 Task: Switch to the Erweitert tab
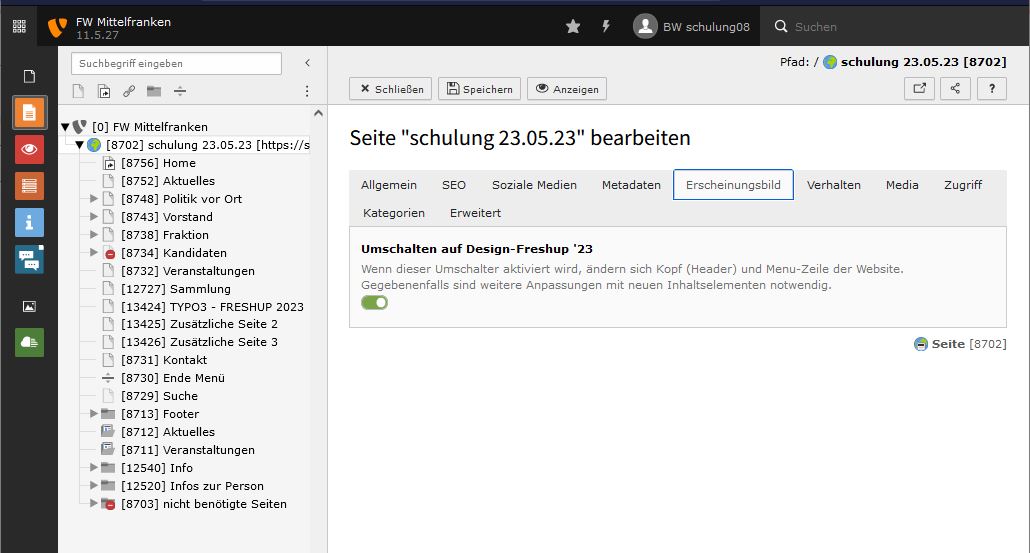coord(476,213)
